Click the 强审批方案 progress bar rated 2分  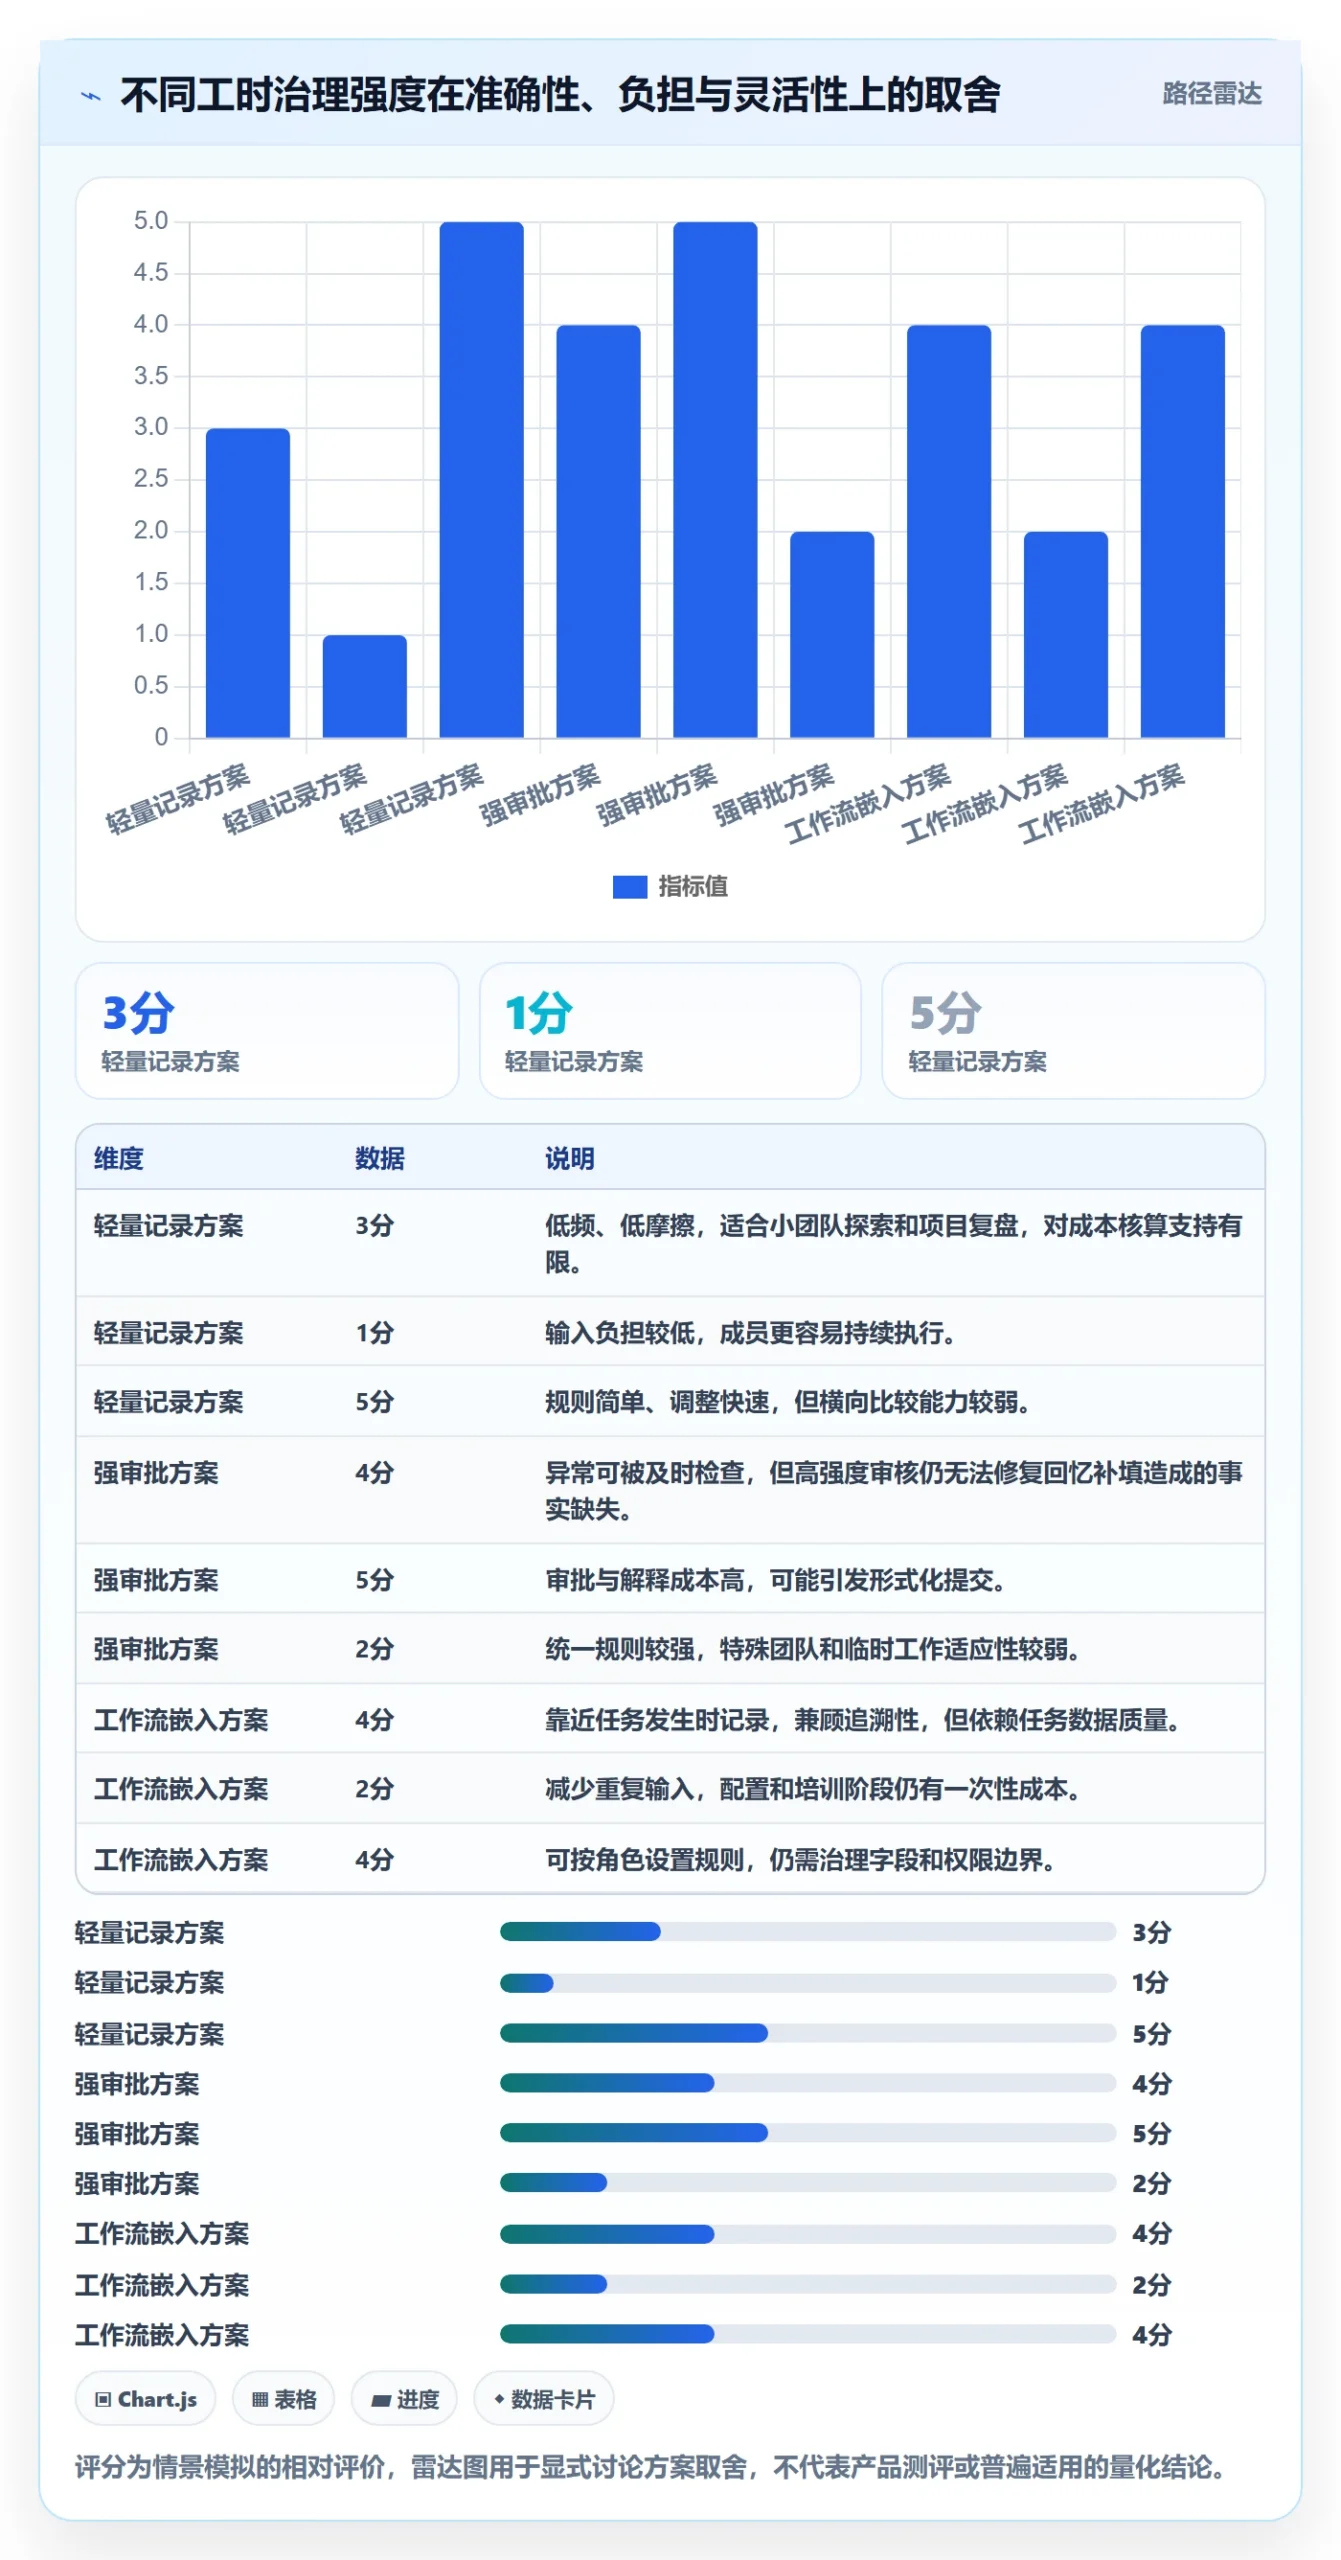coord(808,2183)
